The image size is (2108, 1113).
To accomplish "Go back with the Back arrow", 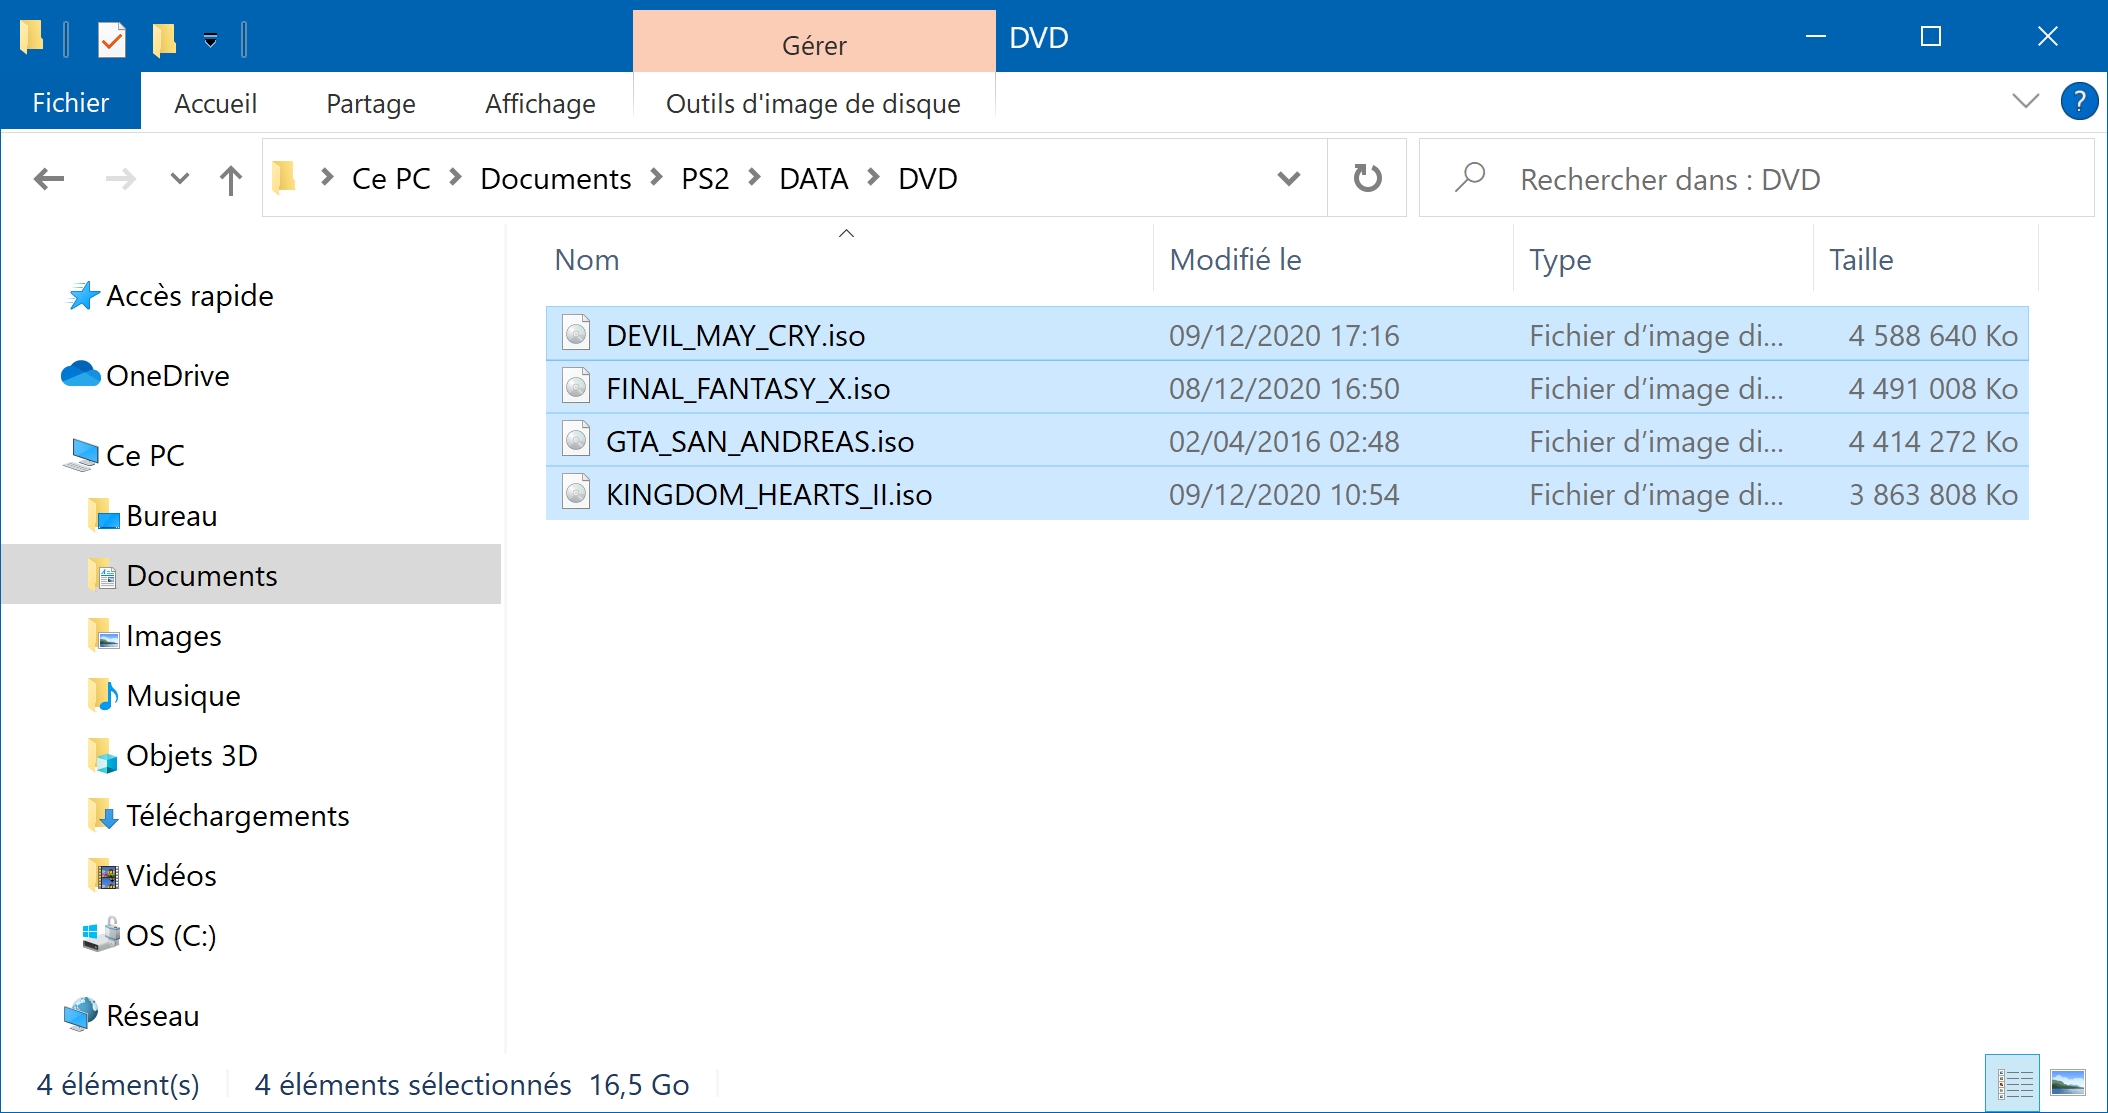I will point(48,179).
